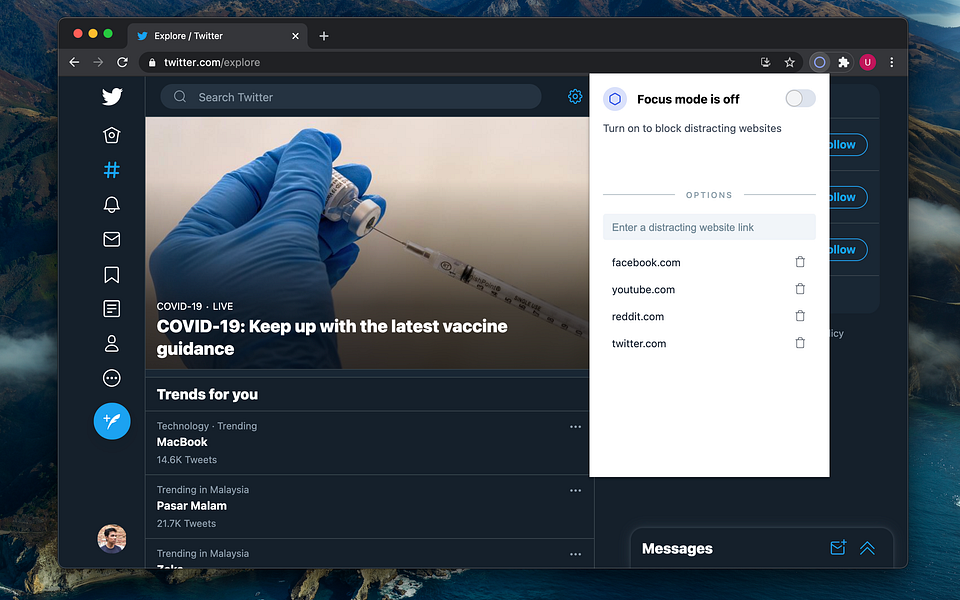The width and height of the screenshot is (960, 600).
Task: Open the More circle icon in sidebar
Action: coord(111,378)
